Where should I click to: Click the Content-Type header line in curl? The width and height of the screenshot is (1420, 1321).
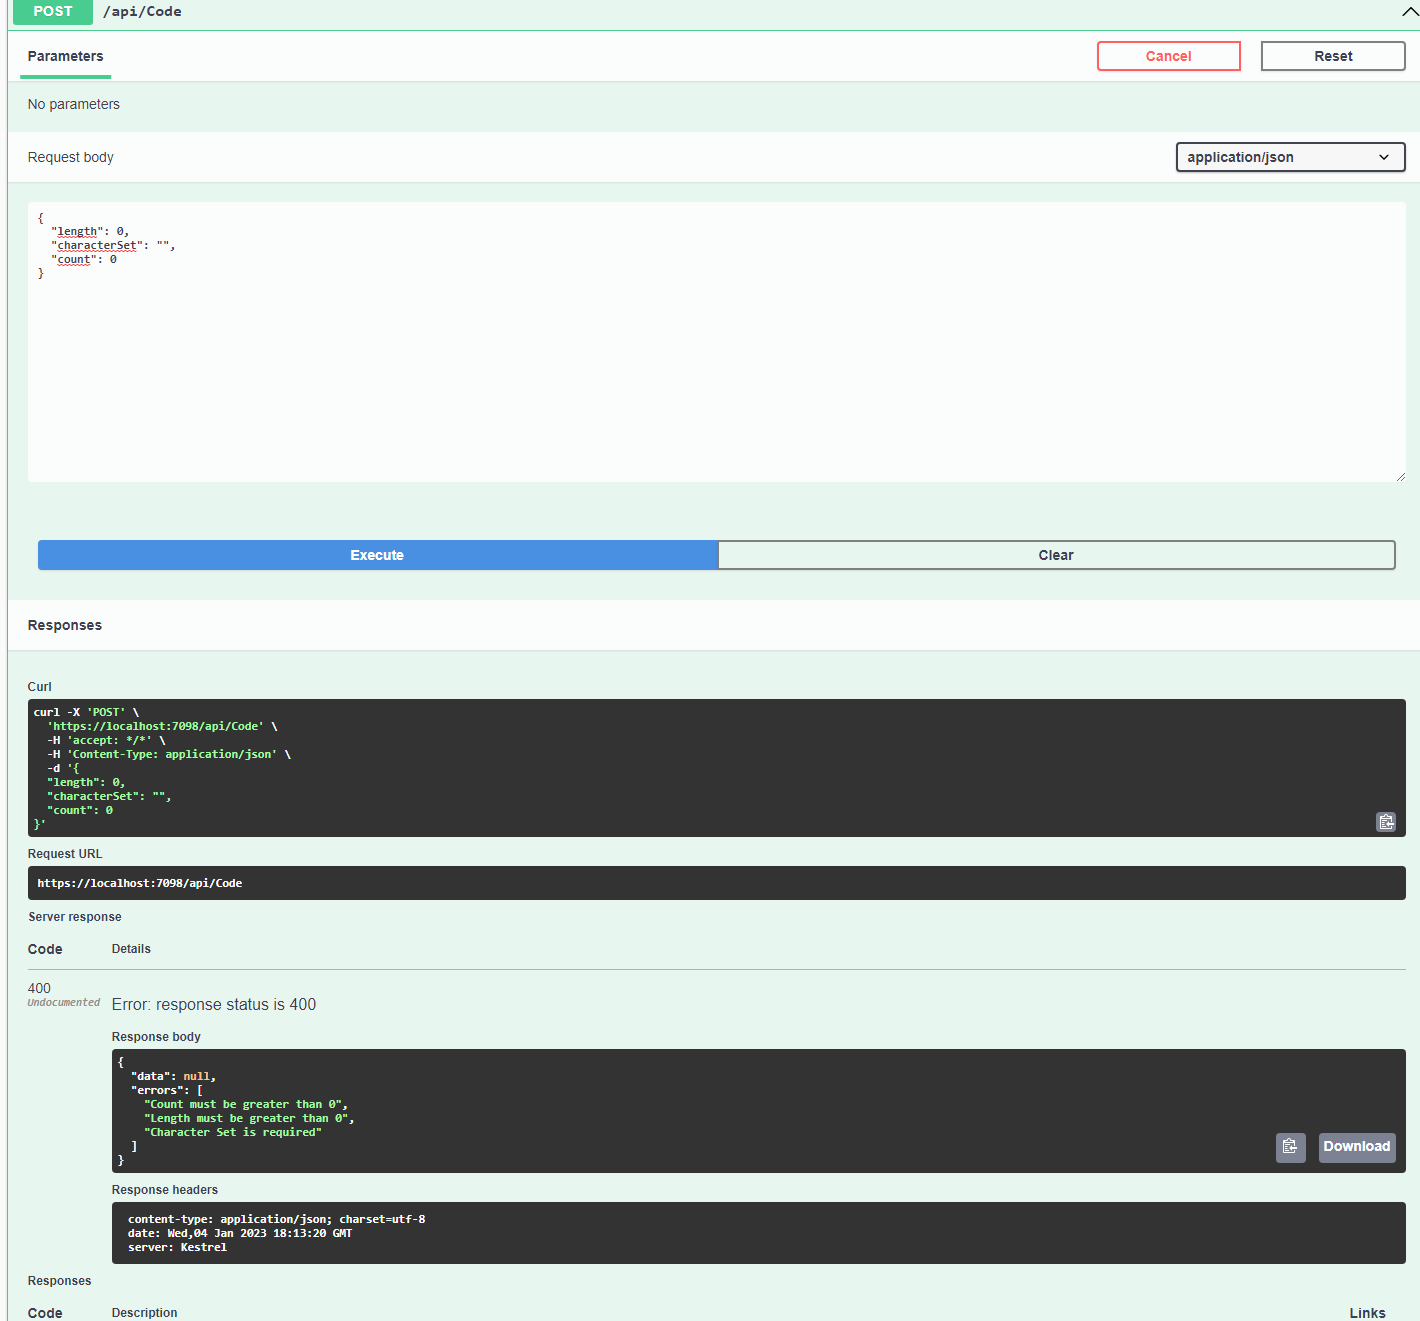pyautogui.click(x=169, y=755)
